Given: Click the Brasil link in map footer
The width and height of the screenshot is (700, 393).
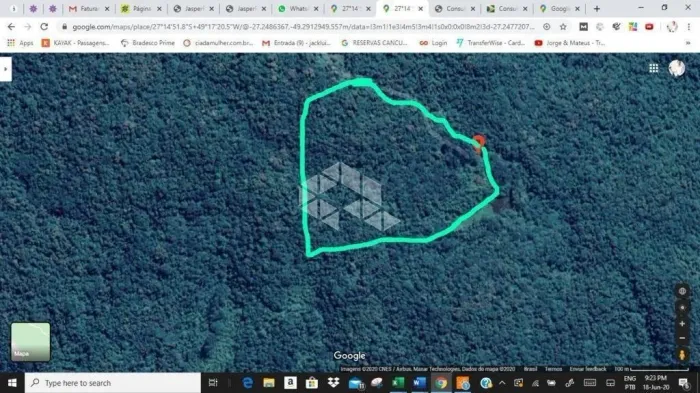Looking at the screenshot, I should 530,369.
